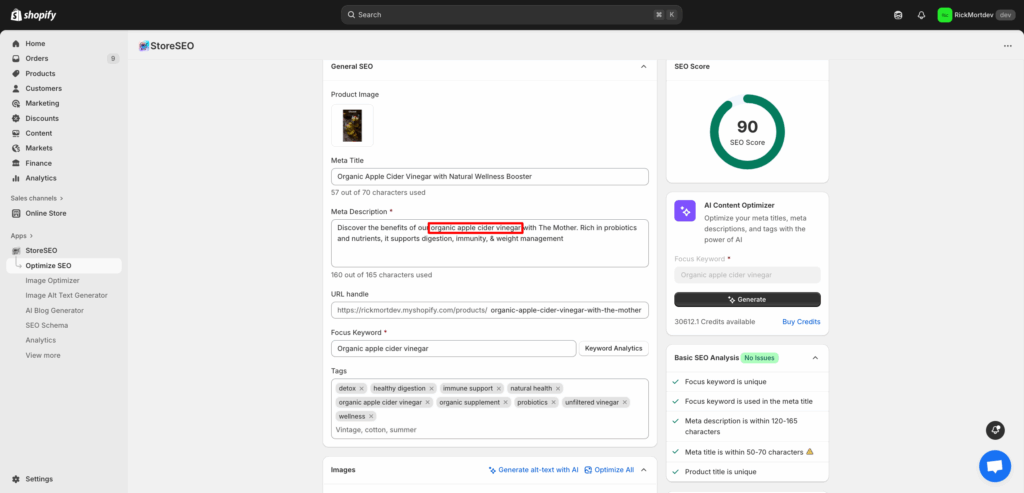Collapse the General SEO section

tap(643, 66)
